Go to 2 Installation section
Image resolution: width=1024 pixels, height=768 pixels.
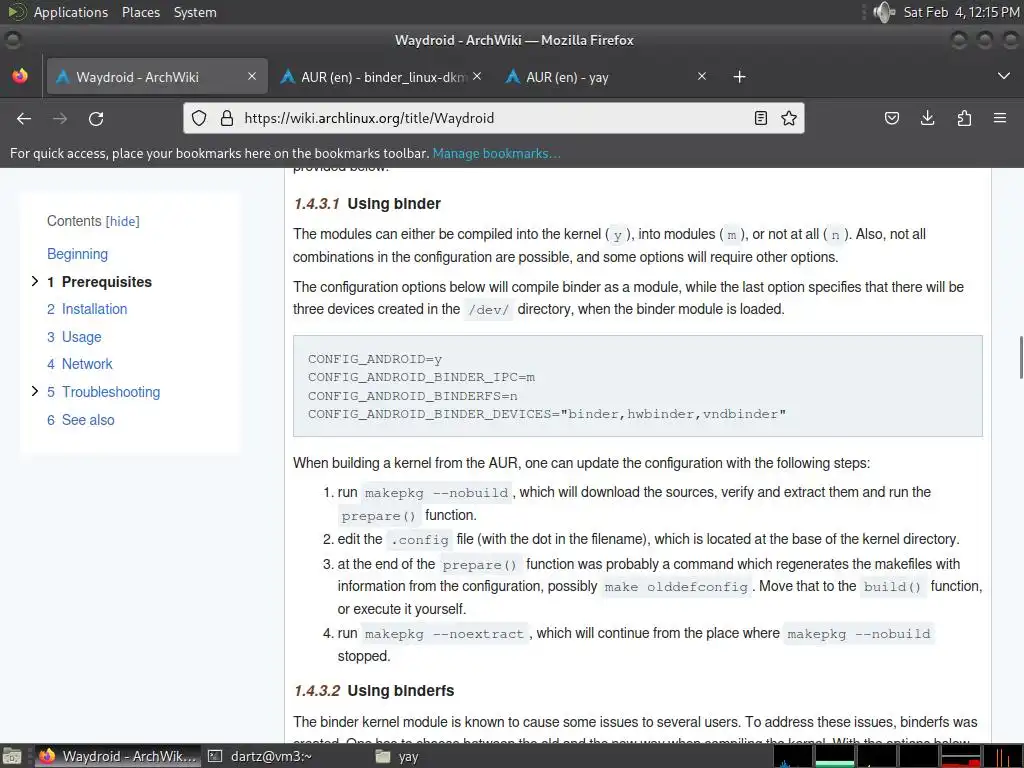click(x=87, y=310)
